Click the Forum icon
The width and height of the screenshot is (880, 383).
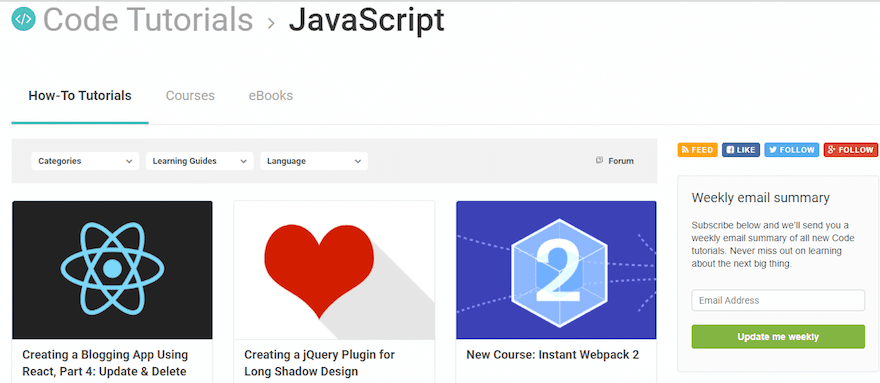599,160
